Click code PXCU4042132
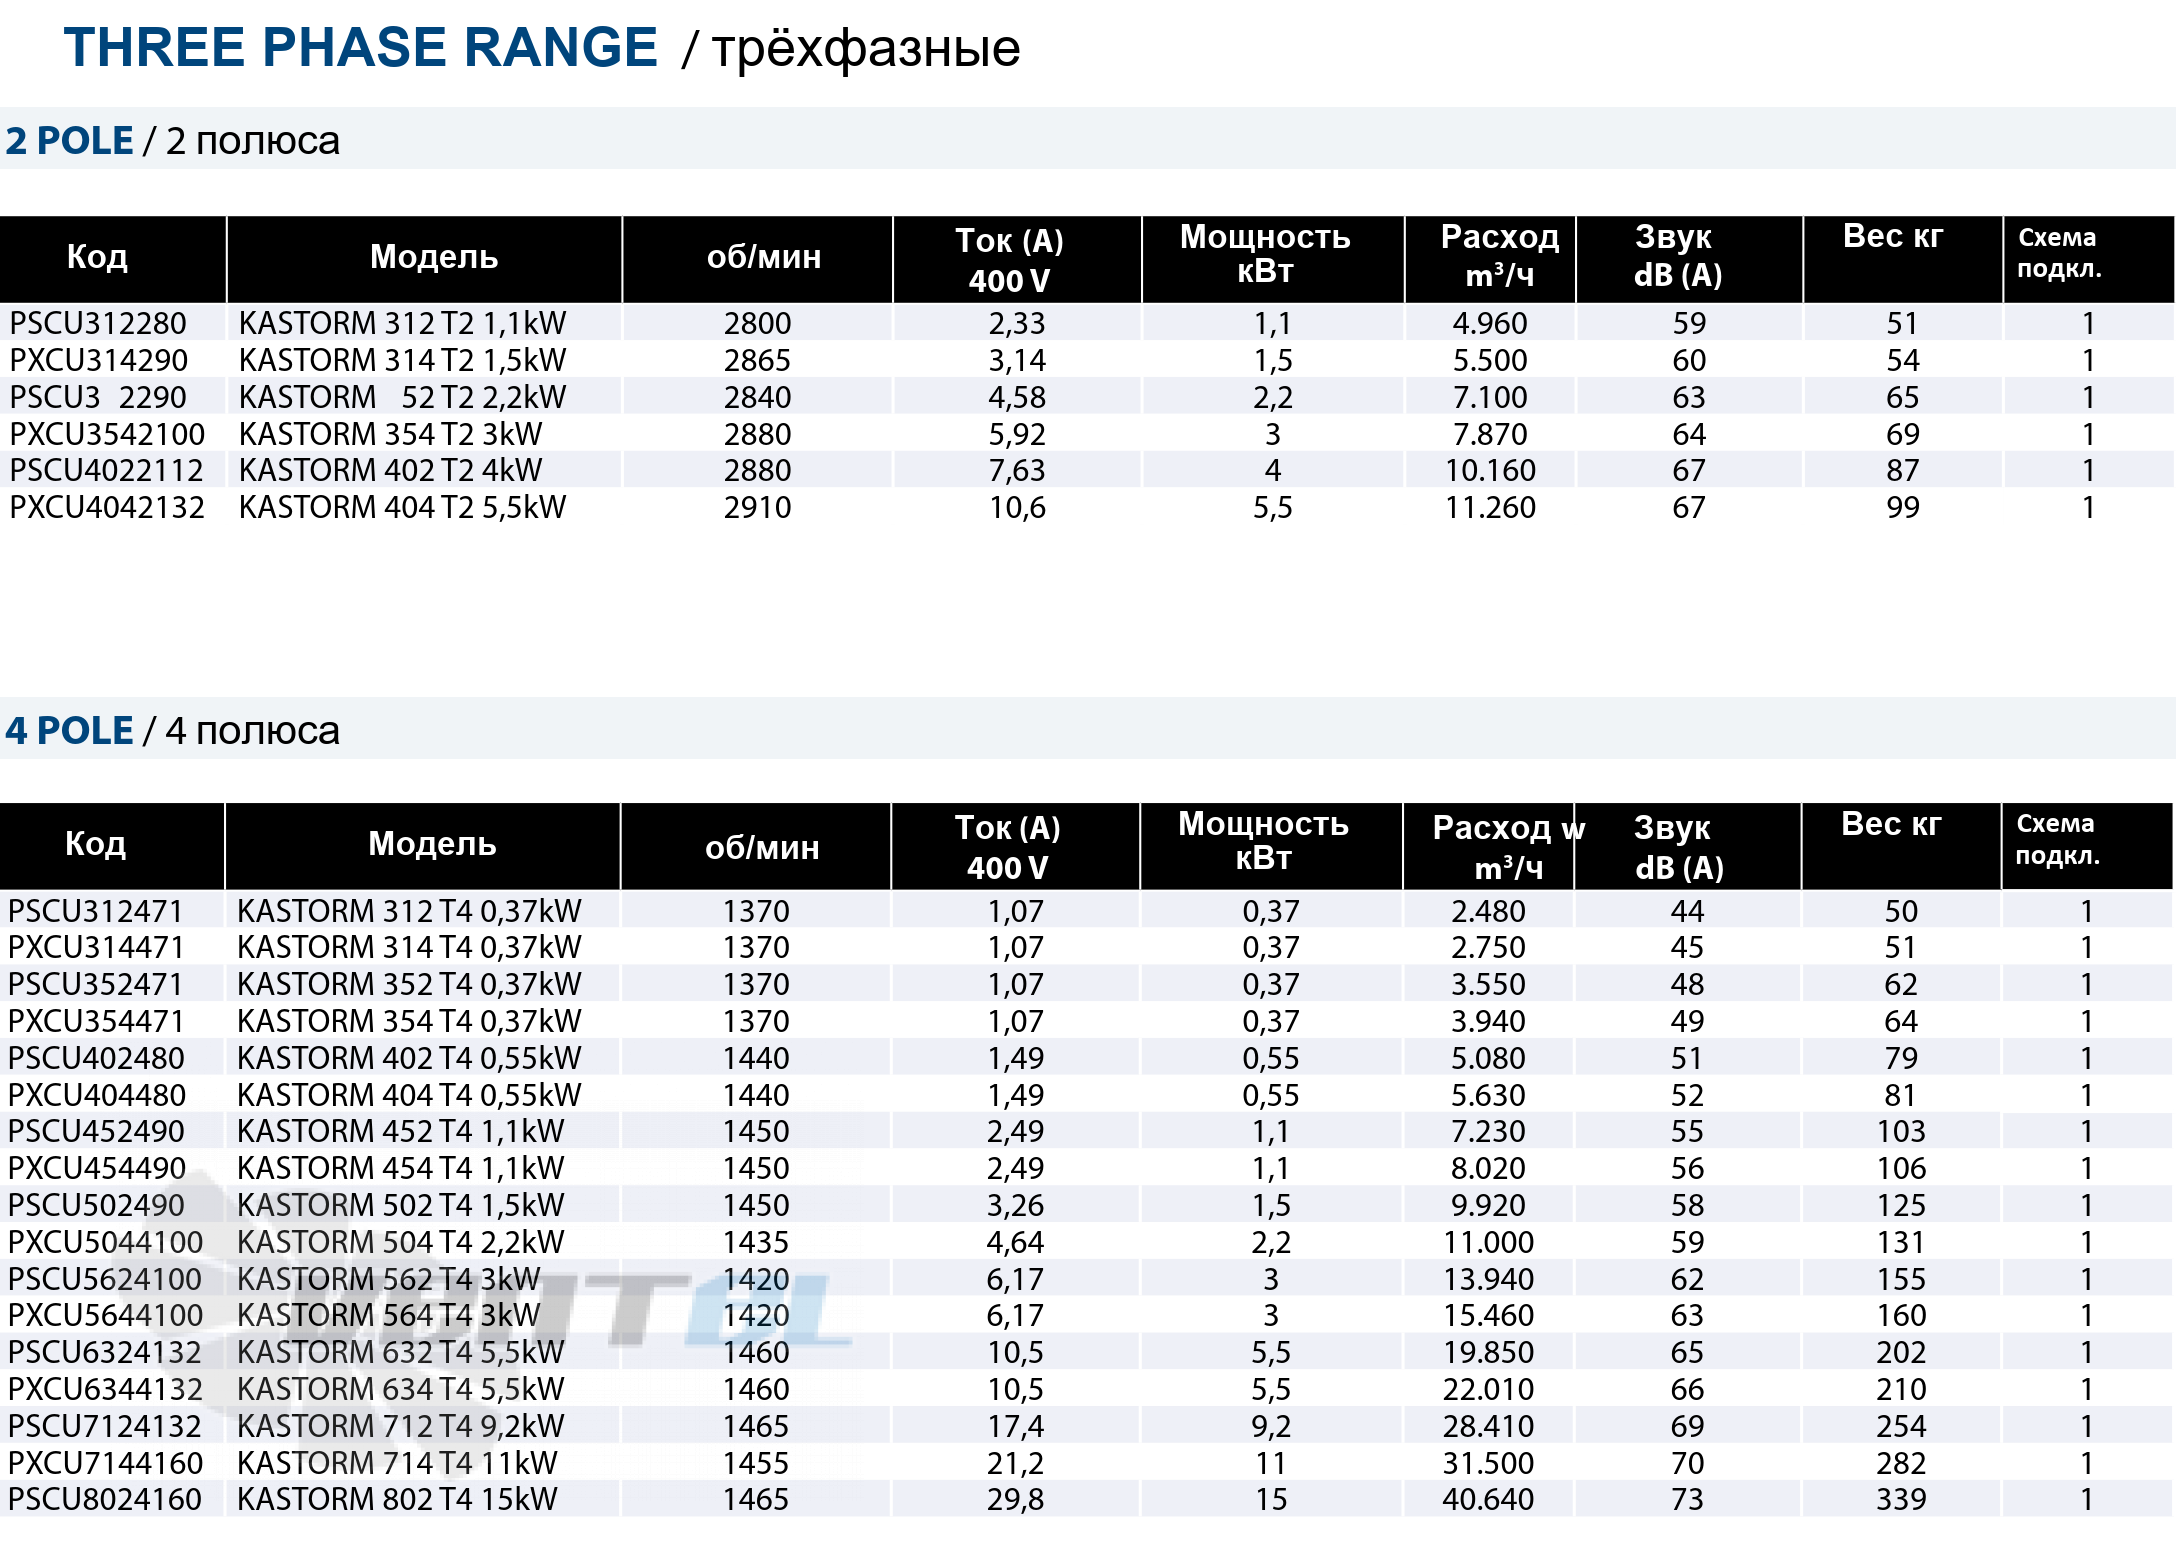This screenshot has width=2183, height=1551. (107, 507)
